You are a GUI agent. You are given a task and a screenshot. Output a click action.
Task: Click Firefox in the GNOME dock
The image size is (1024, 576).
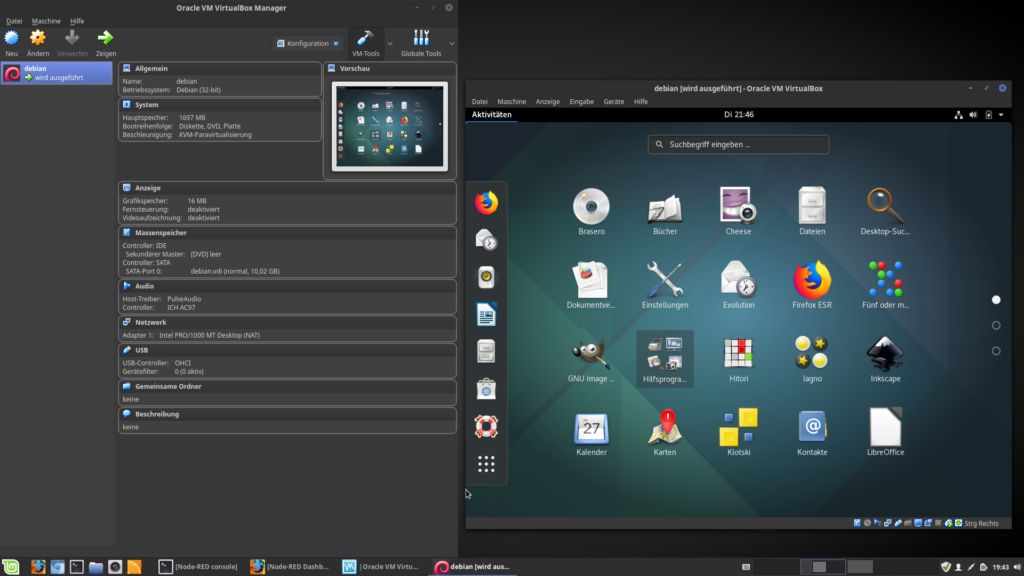coord(486,203)
